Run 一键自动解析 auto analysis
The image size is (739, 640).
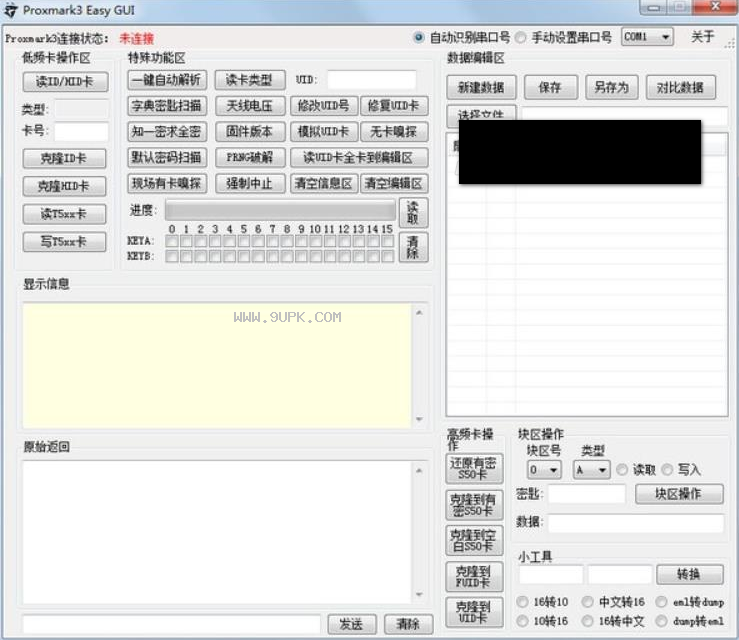[x=167, y=80]
